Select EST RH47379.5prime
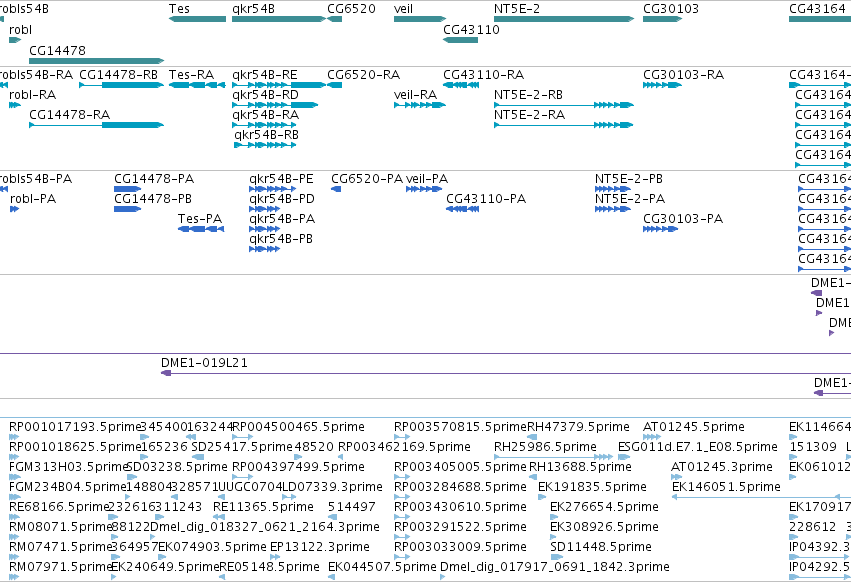851x582 pixels. click(532, 437)
